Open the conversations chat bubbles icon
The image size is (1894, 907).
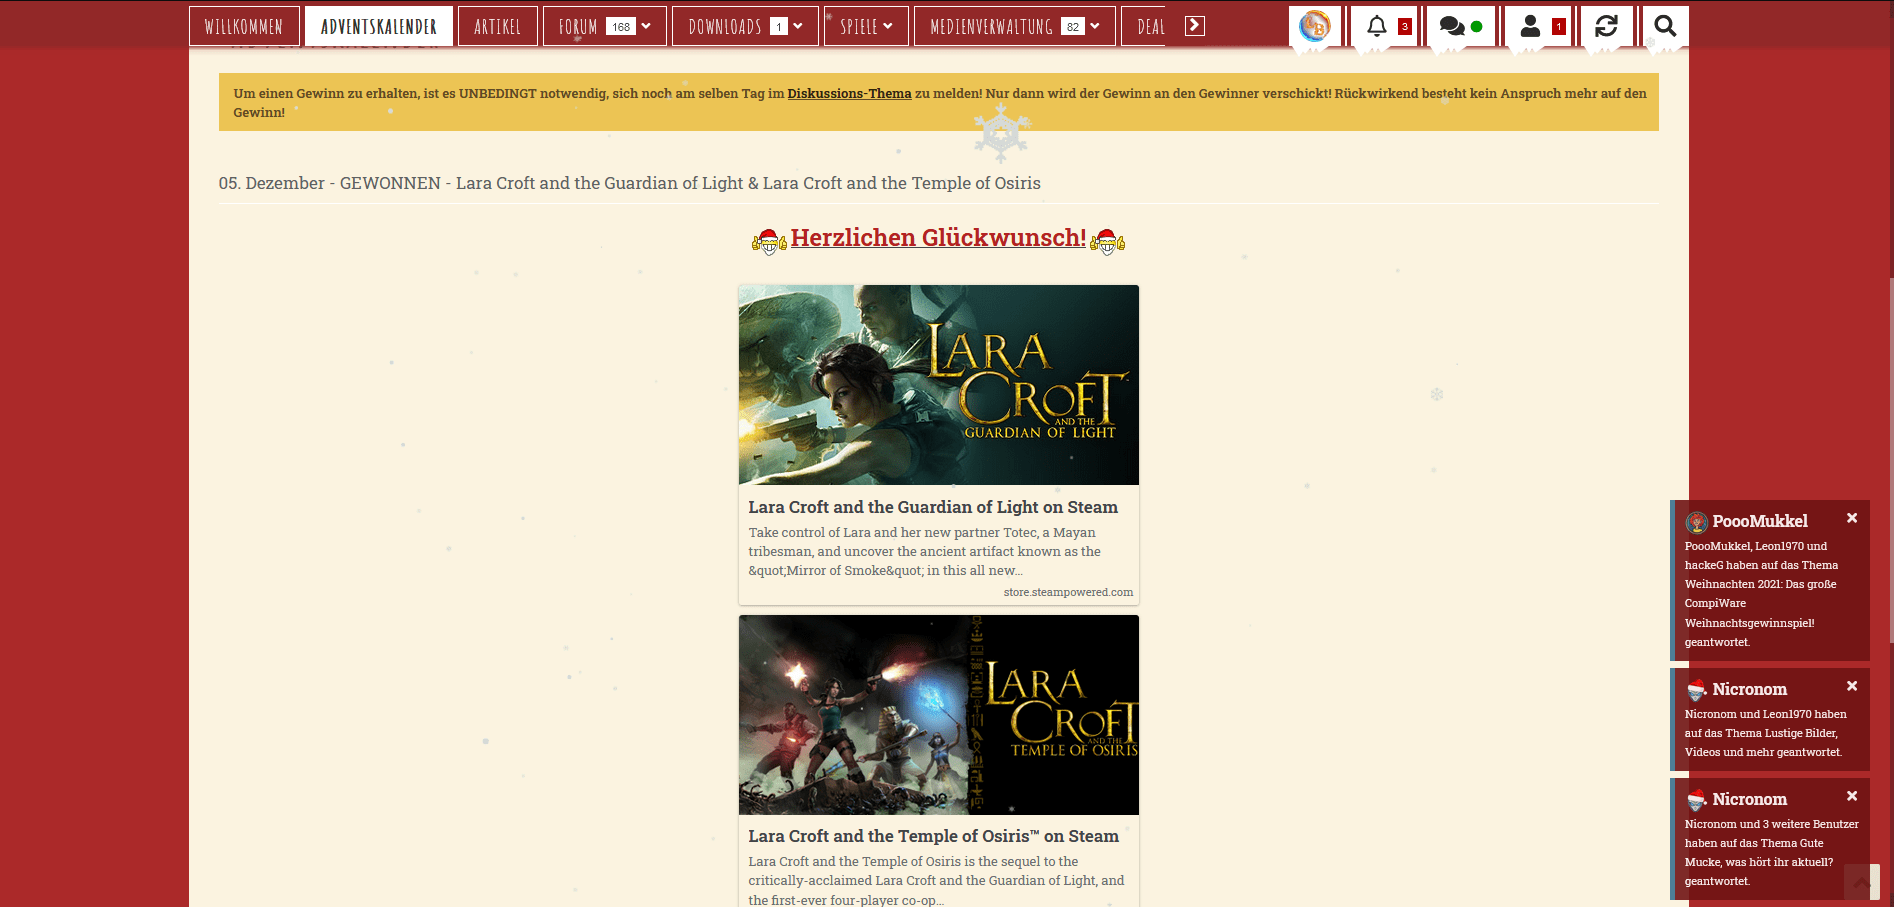point(1452,26)
